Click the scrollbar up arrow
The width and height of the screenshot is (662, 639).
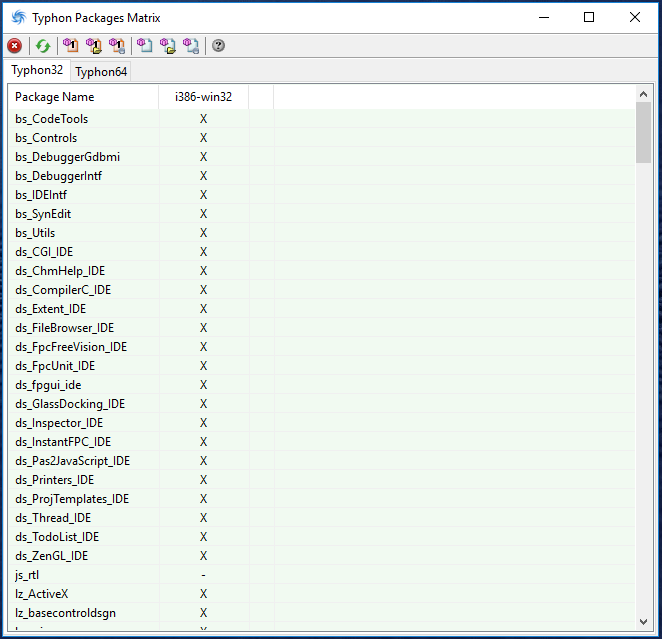click(x=643, y=94)
